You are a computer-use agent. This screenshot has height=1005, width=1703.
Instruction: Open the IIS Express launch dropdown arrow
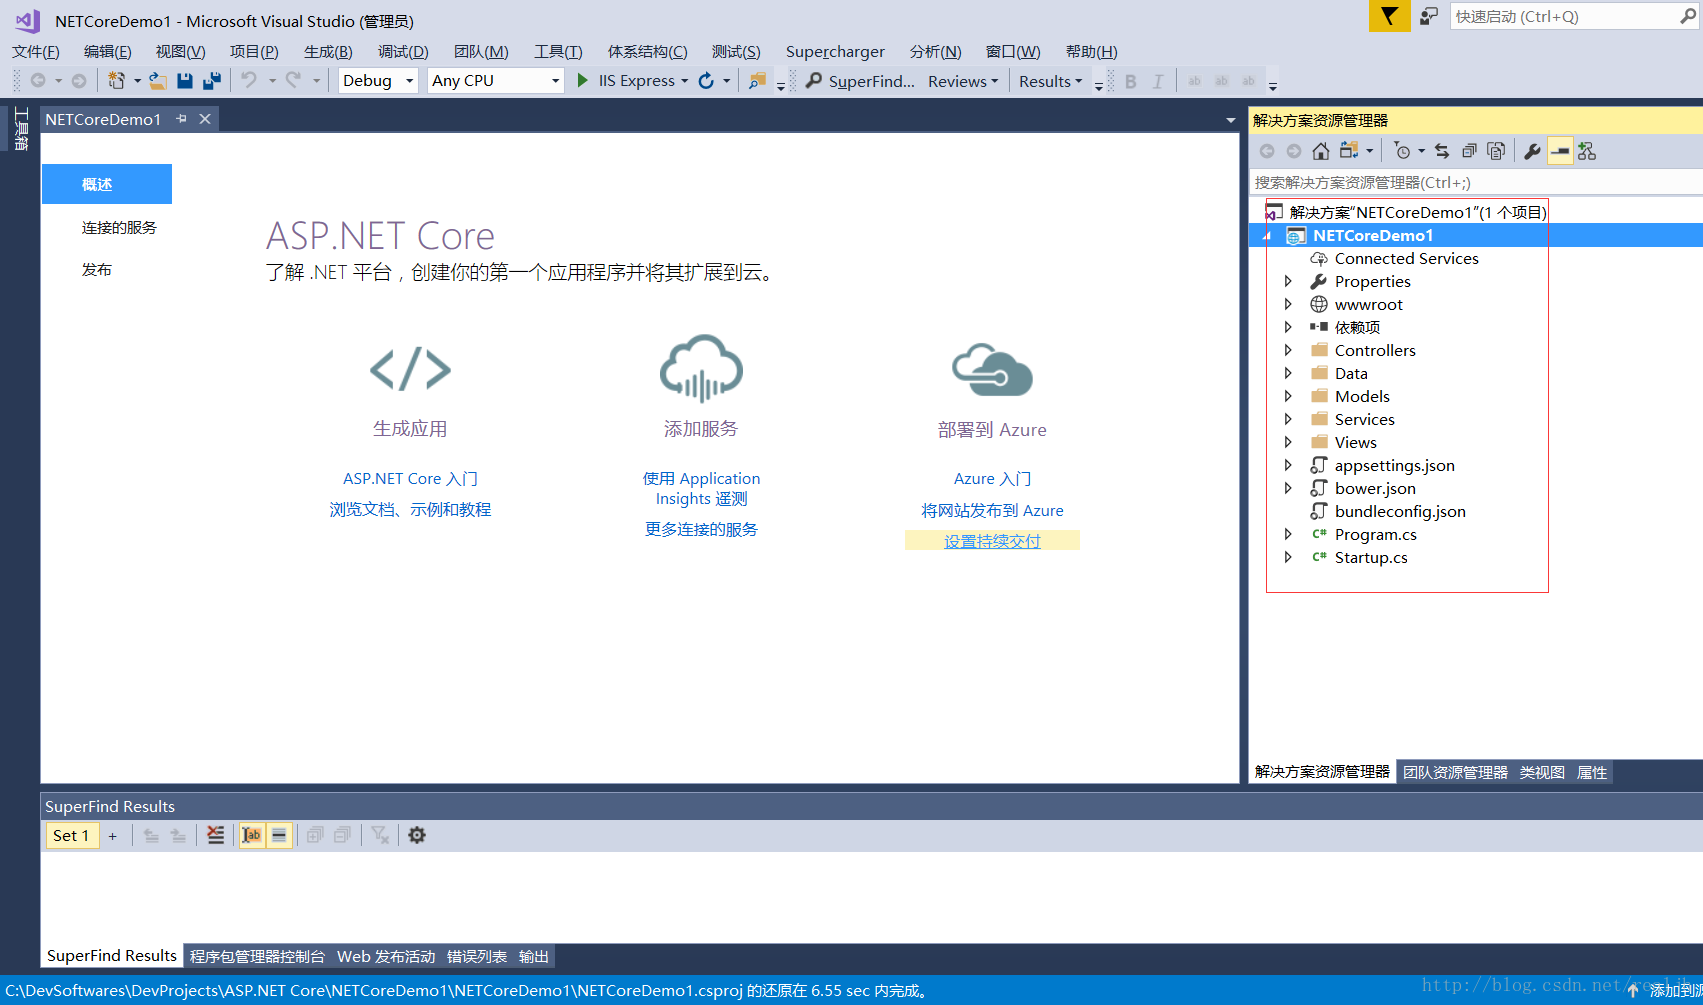(x=685, y=81)
